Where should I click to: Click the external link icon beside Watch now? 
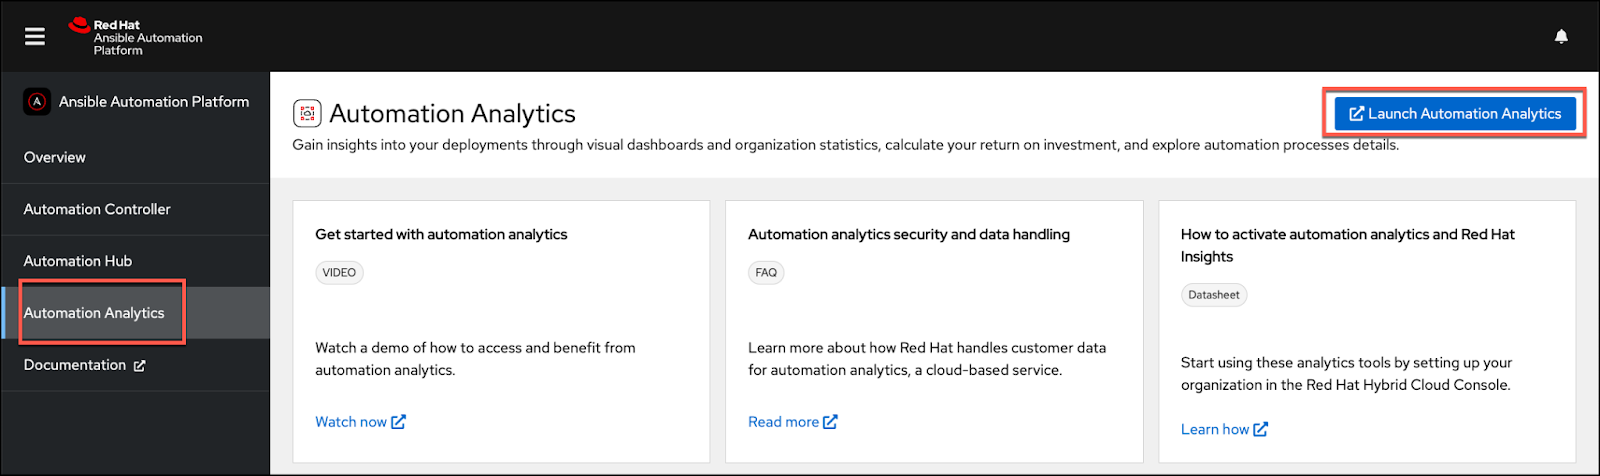[399, 422]
